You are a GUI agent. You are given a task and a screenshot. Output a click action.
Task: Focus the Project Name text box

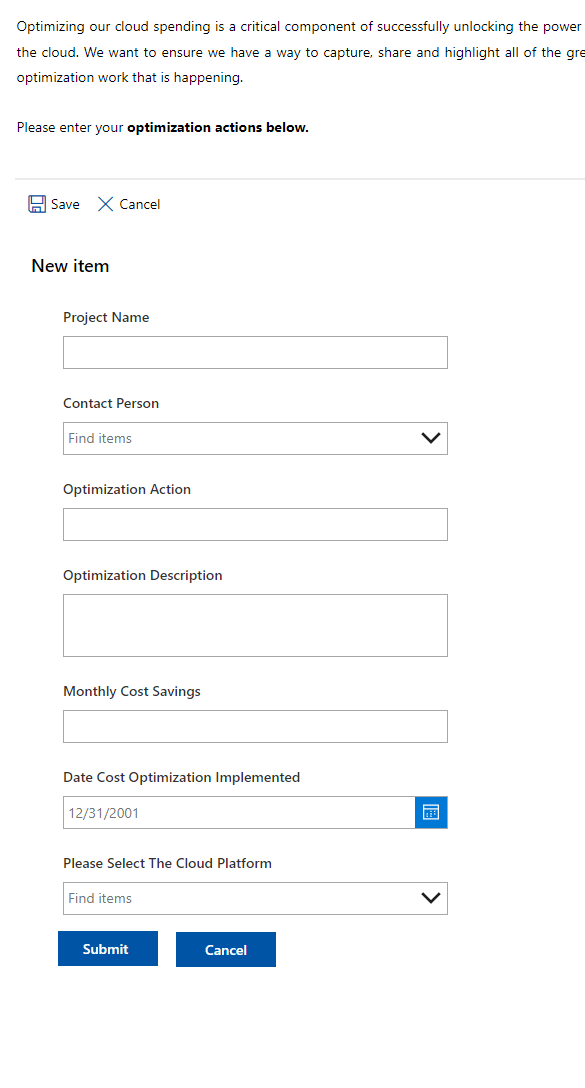click(x=255, y=352)
